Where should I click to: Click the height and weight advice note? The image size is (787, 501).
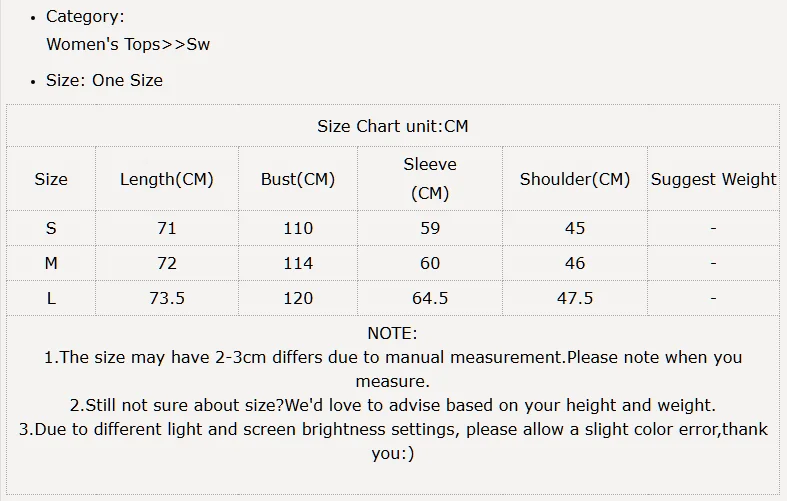point(393,405)
